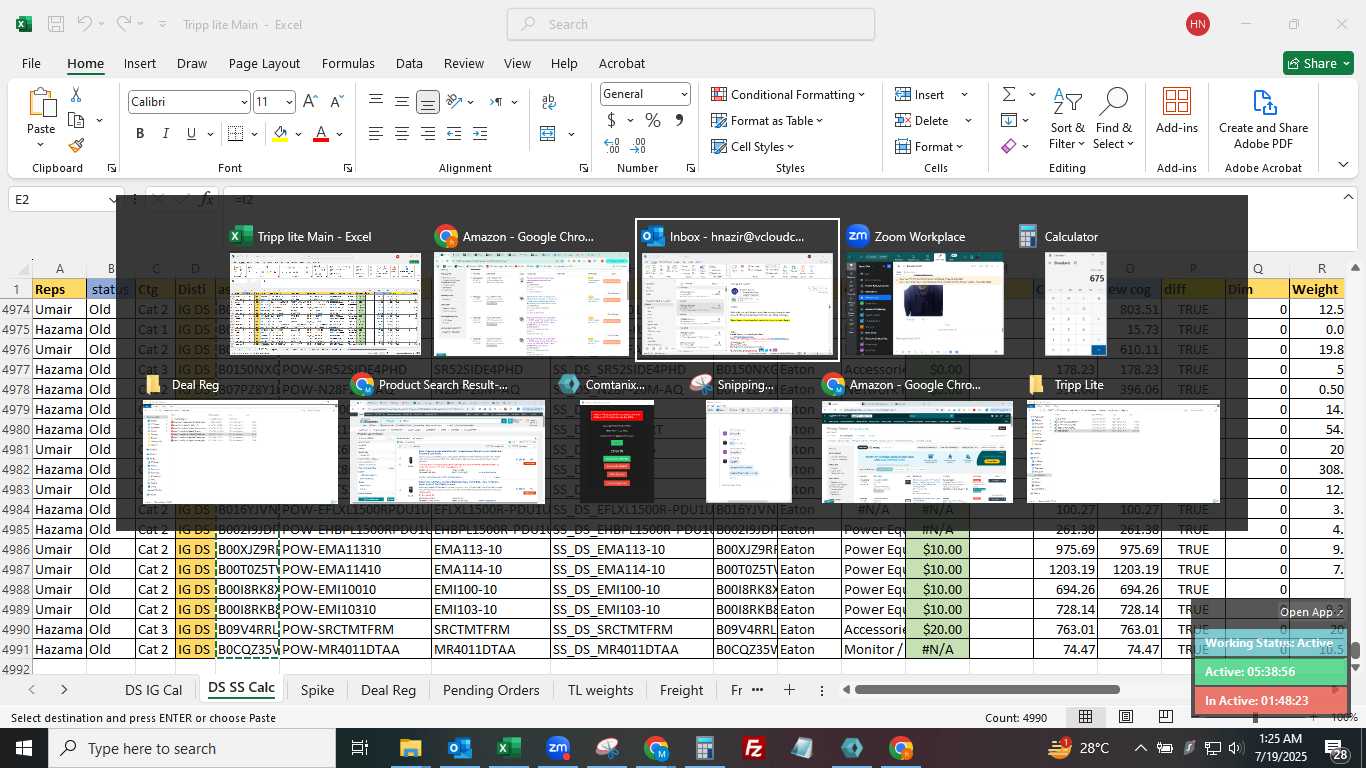Open the Insert ribbon tab
Image resolution: width=1366 pixels, height=768 pixels.
click(x=140, y=63)
